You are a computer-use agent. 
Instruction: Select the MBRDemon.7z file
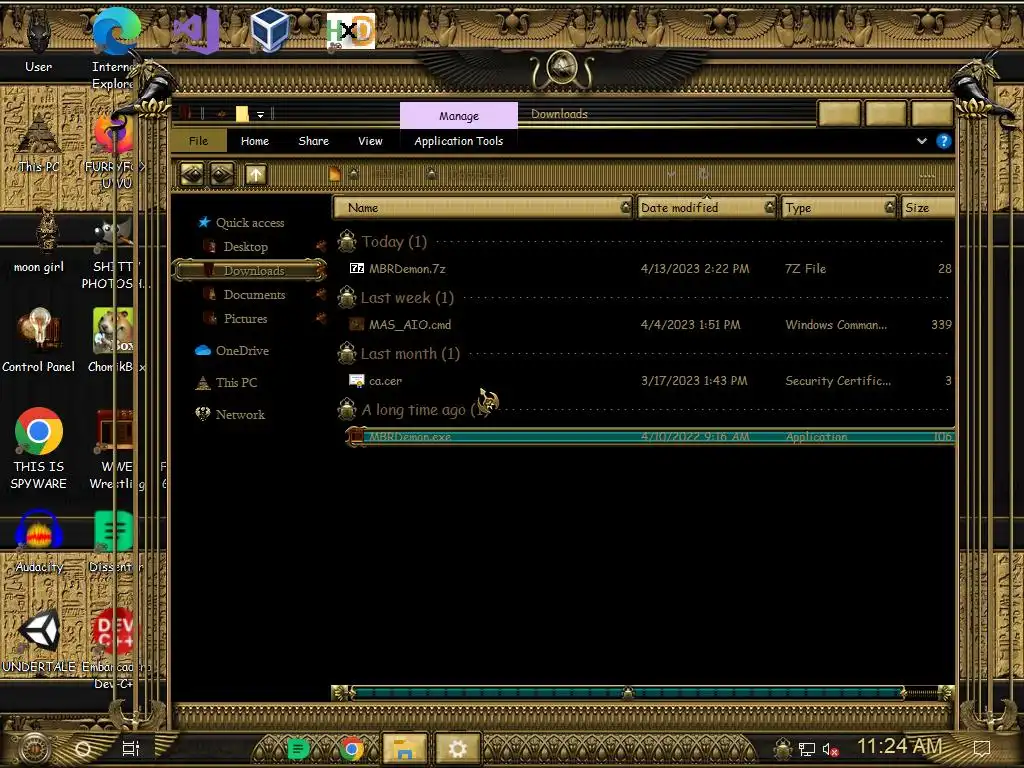(x=650, y=268)
